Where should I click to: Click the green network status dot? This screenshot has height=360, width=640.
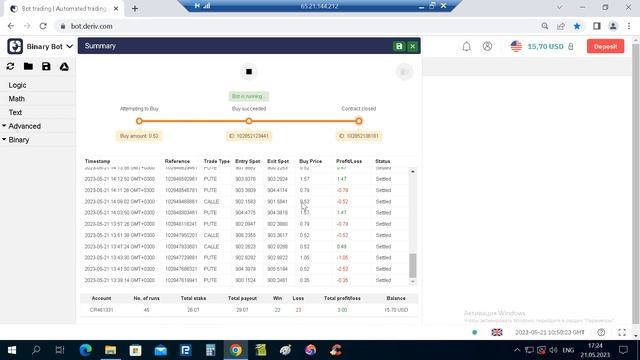(x=474, y=332)
